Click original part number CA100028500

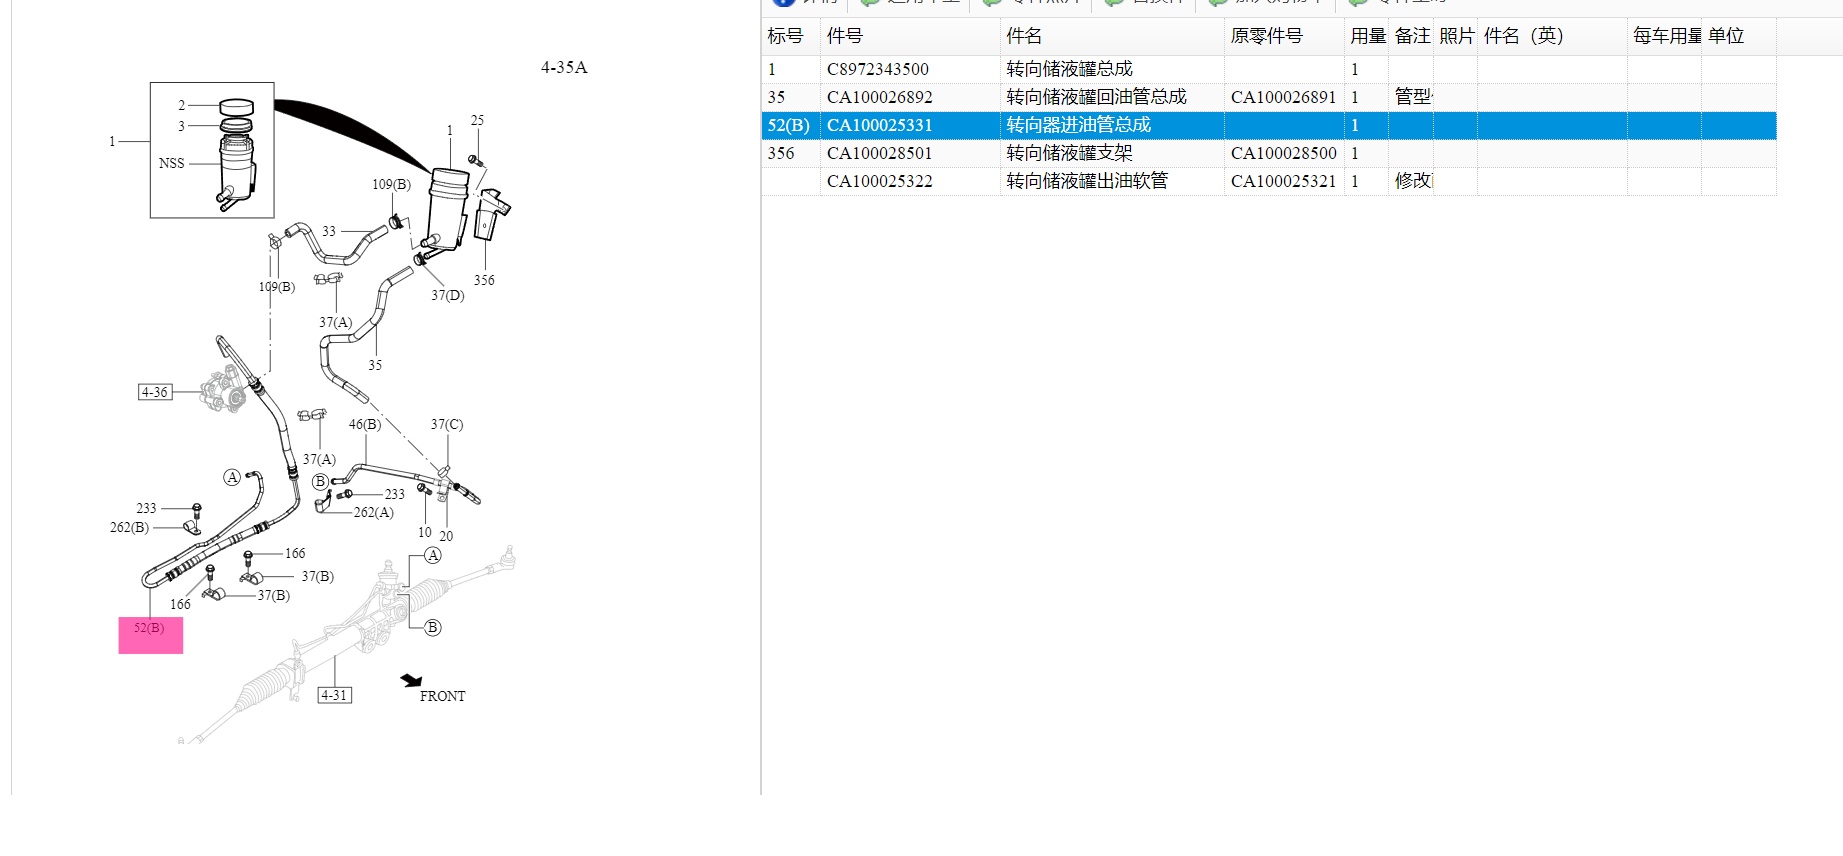click(1283, 153)
